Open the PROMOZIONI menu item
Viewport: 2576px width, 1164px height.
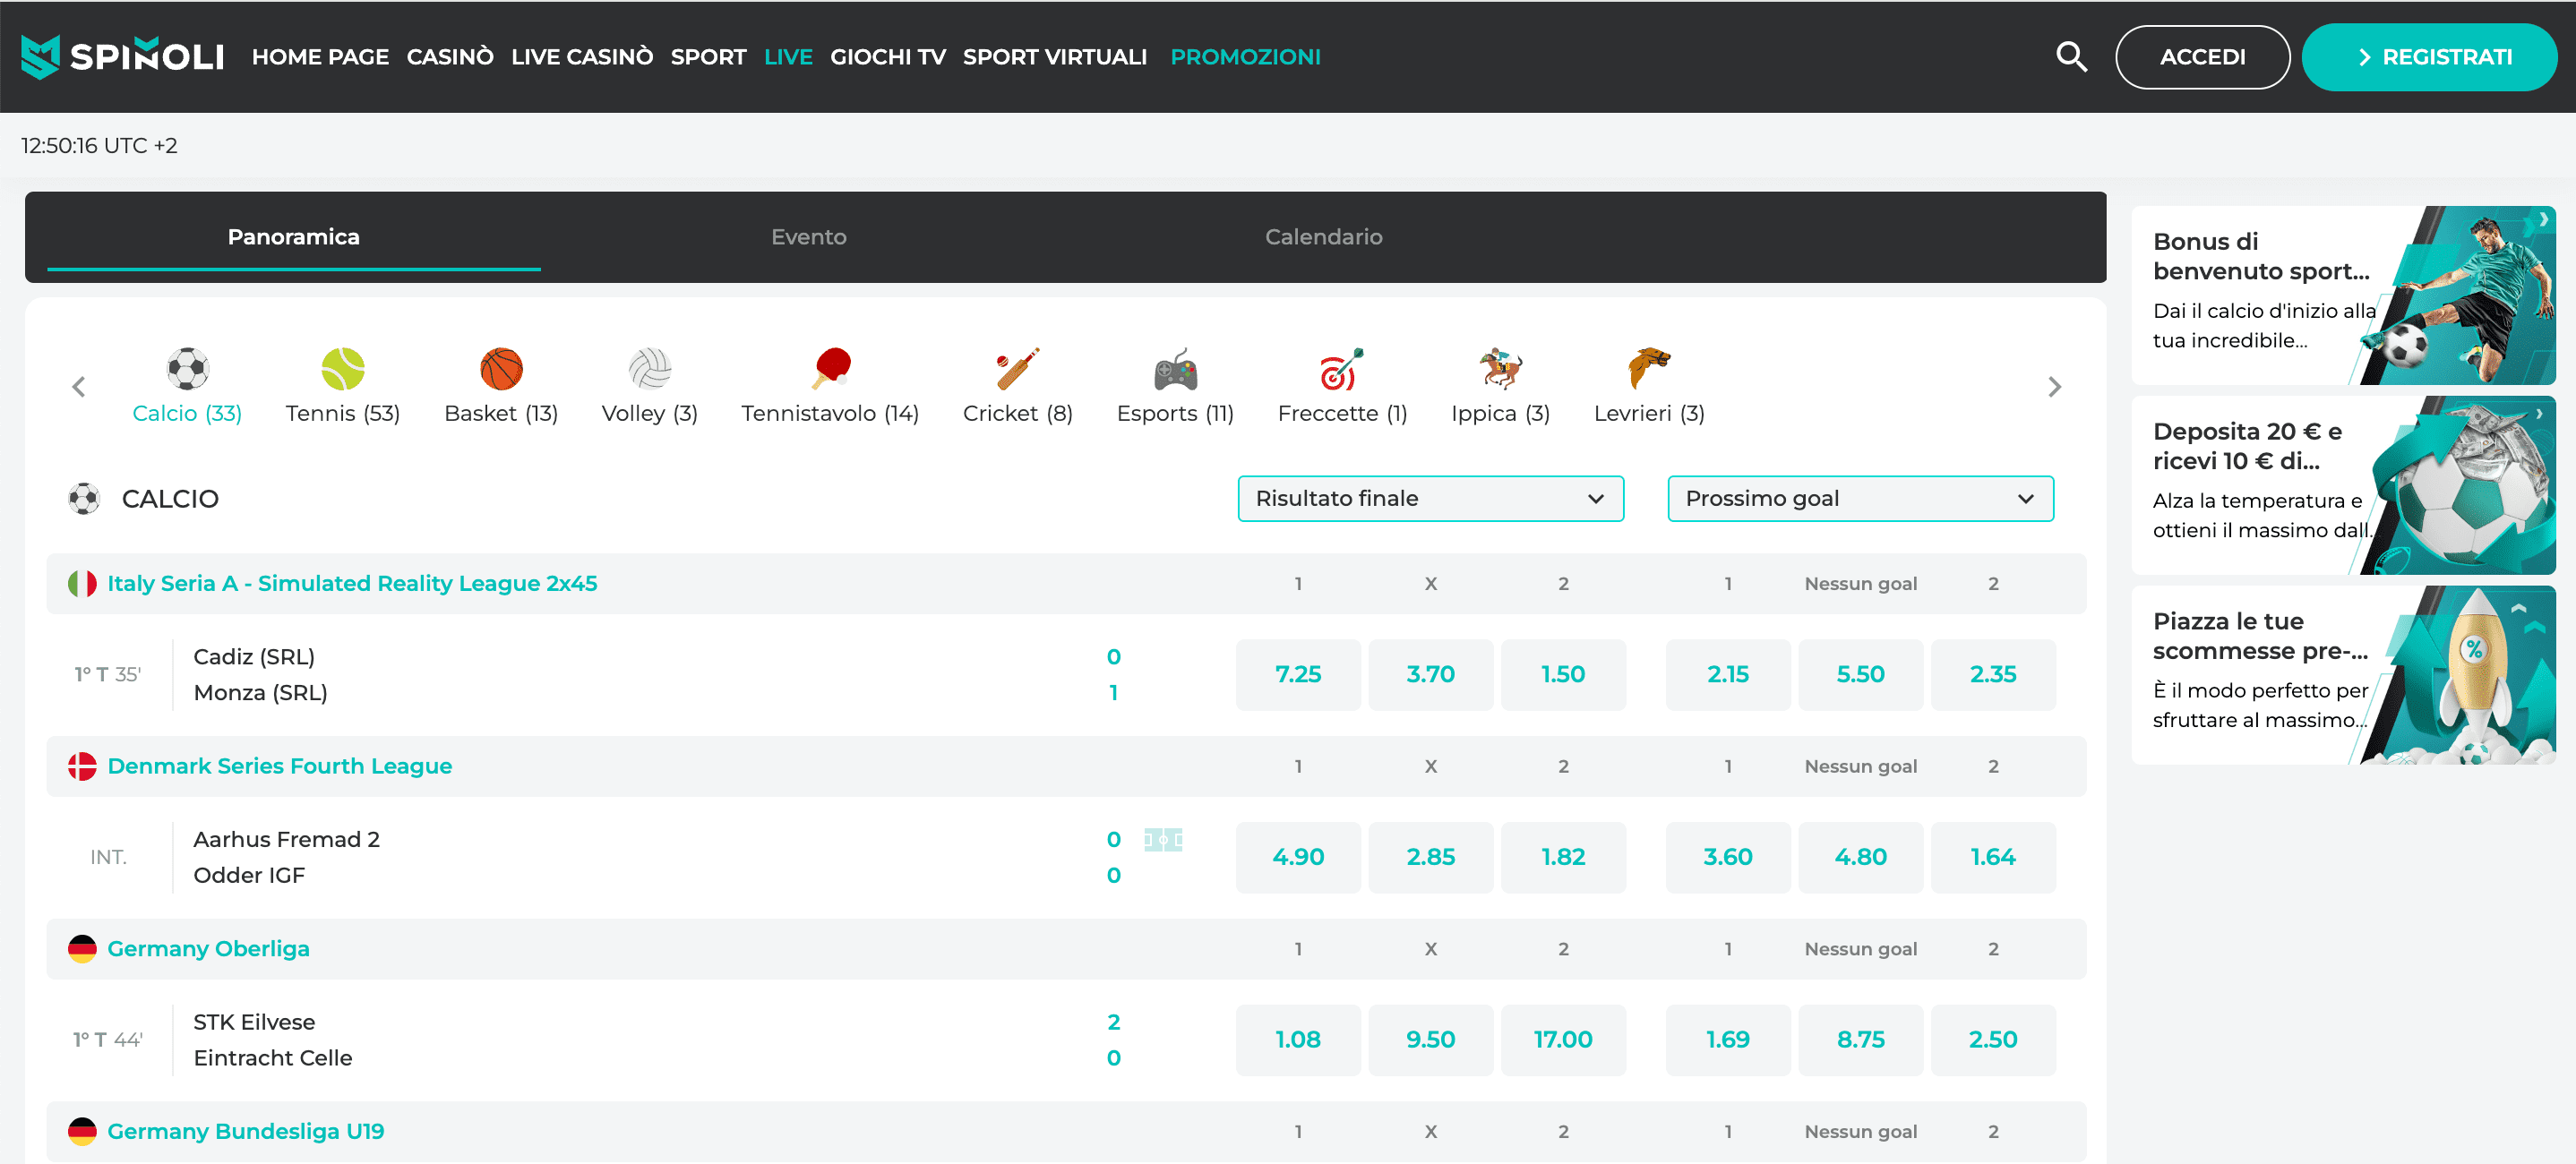[x=1245, y=57]
